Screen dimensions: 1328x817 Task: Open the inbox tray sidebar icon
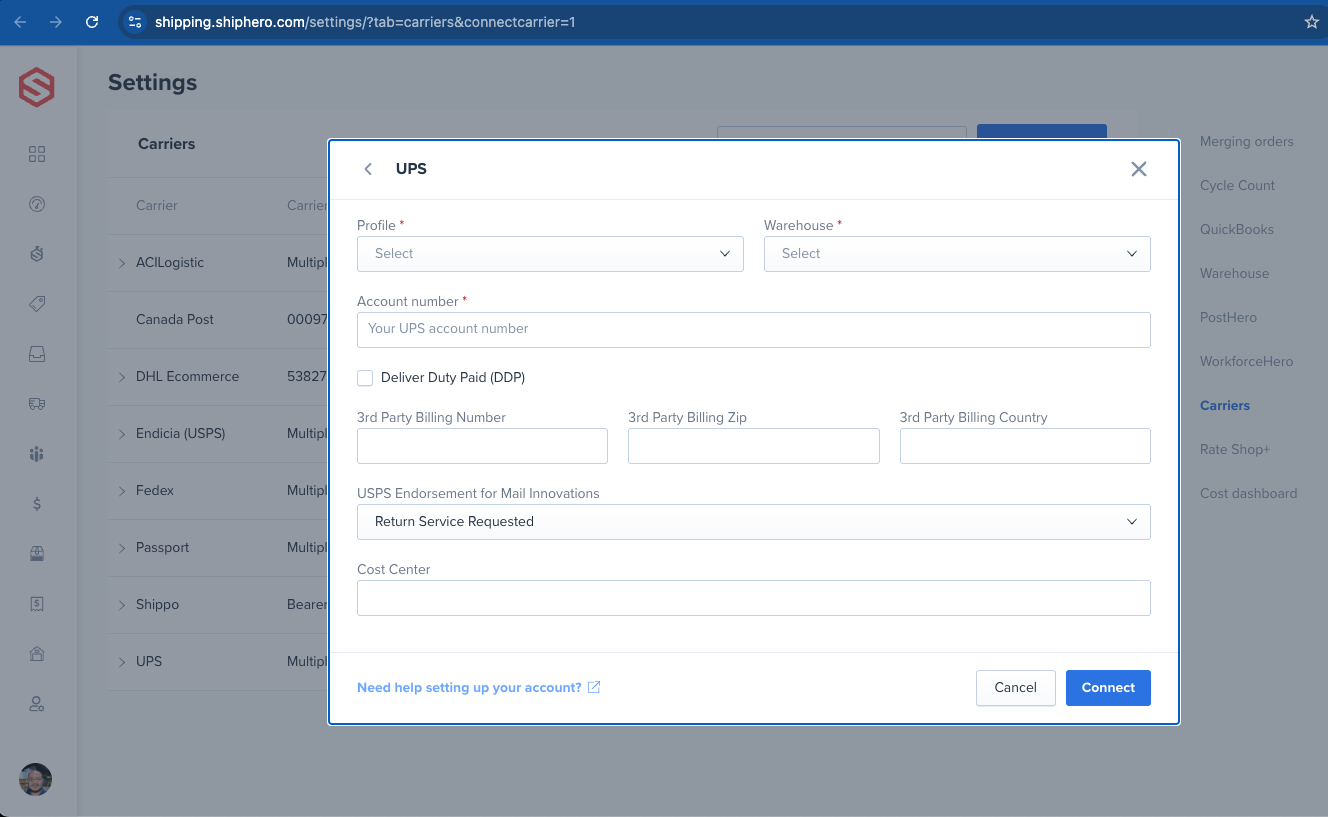tap(37, 354)
